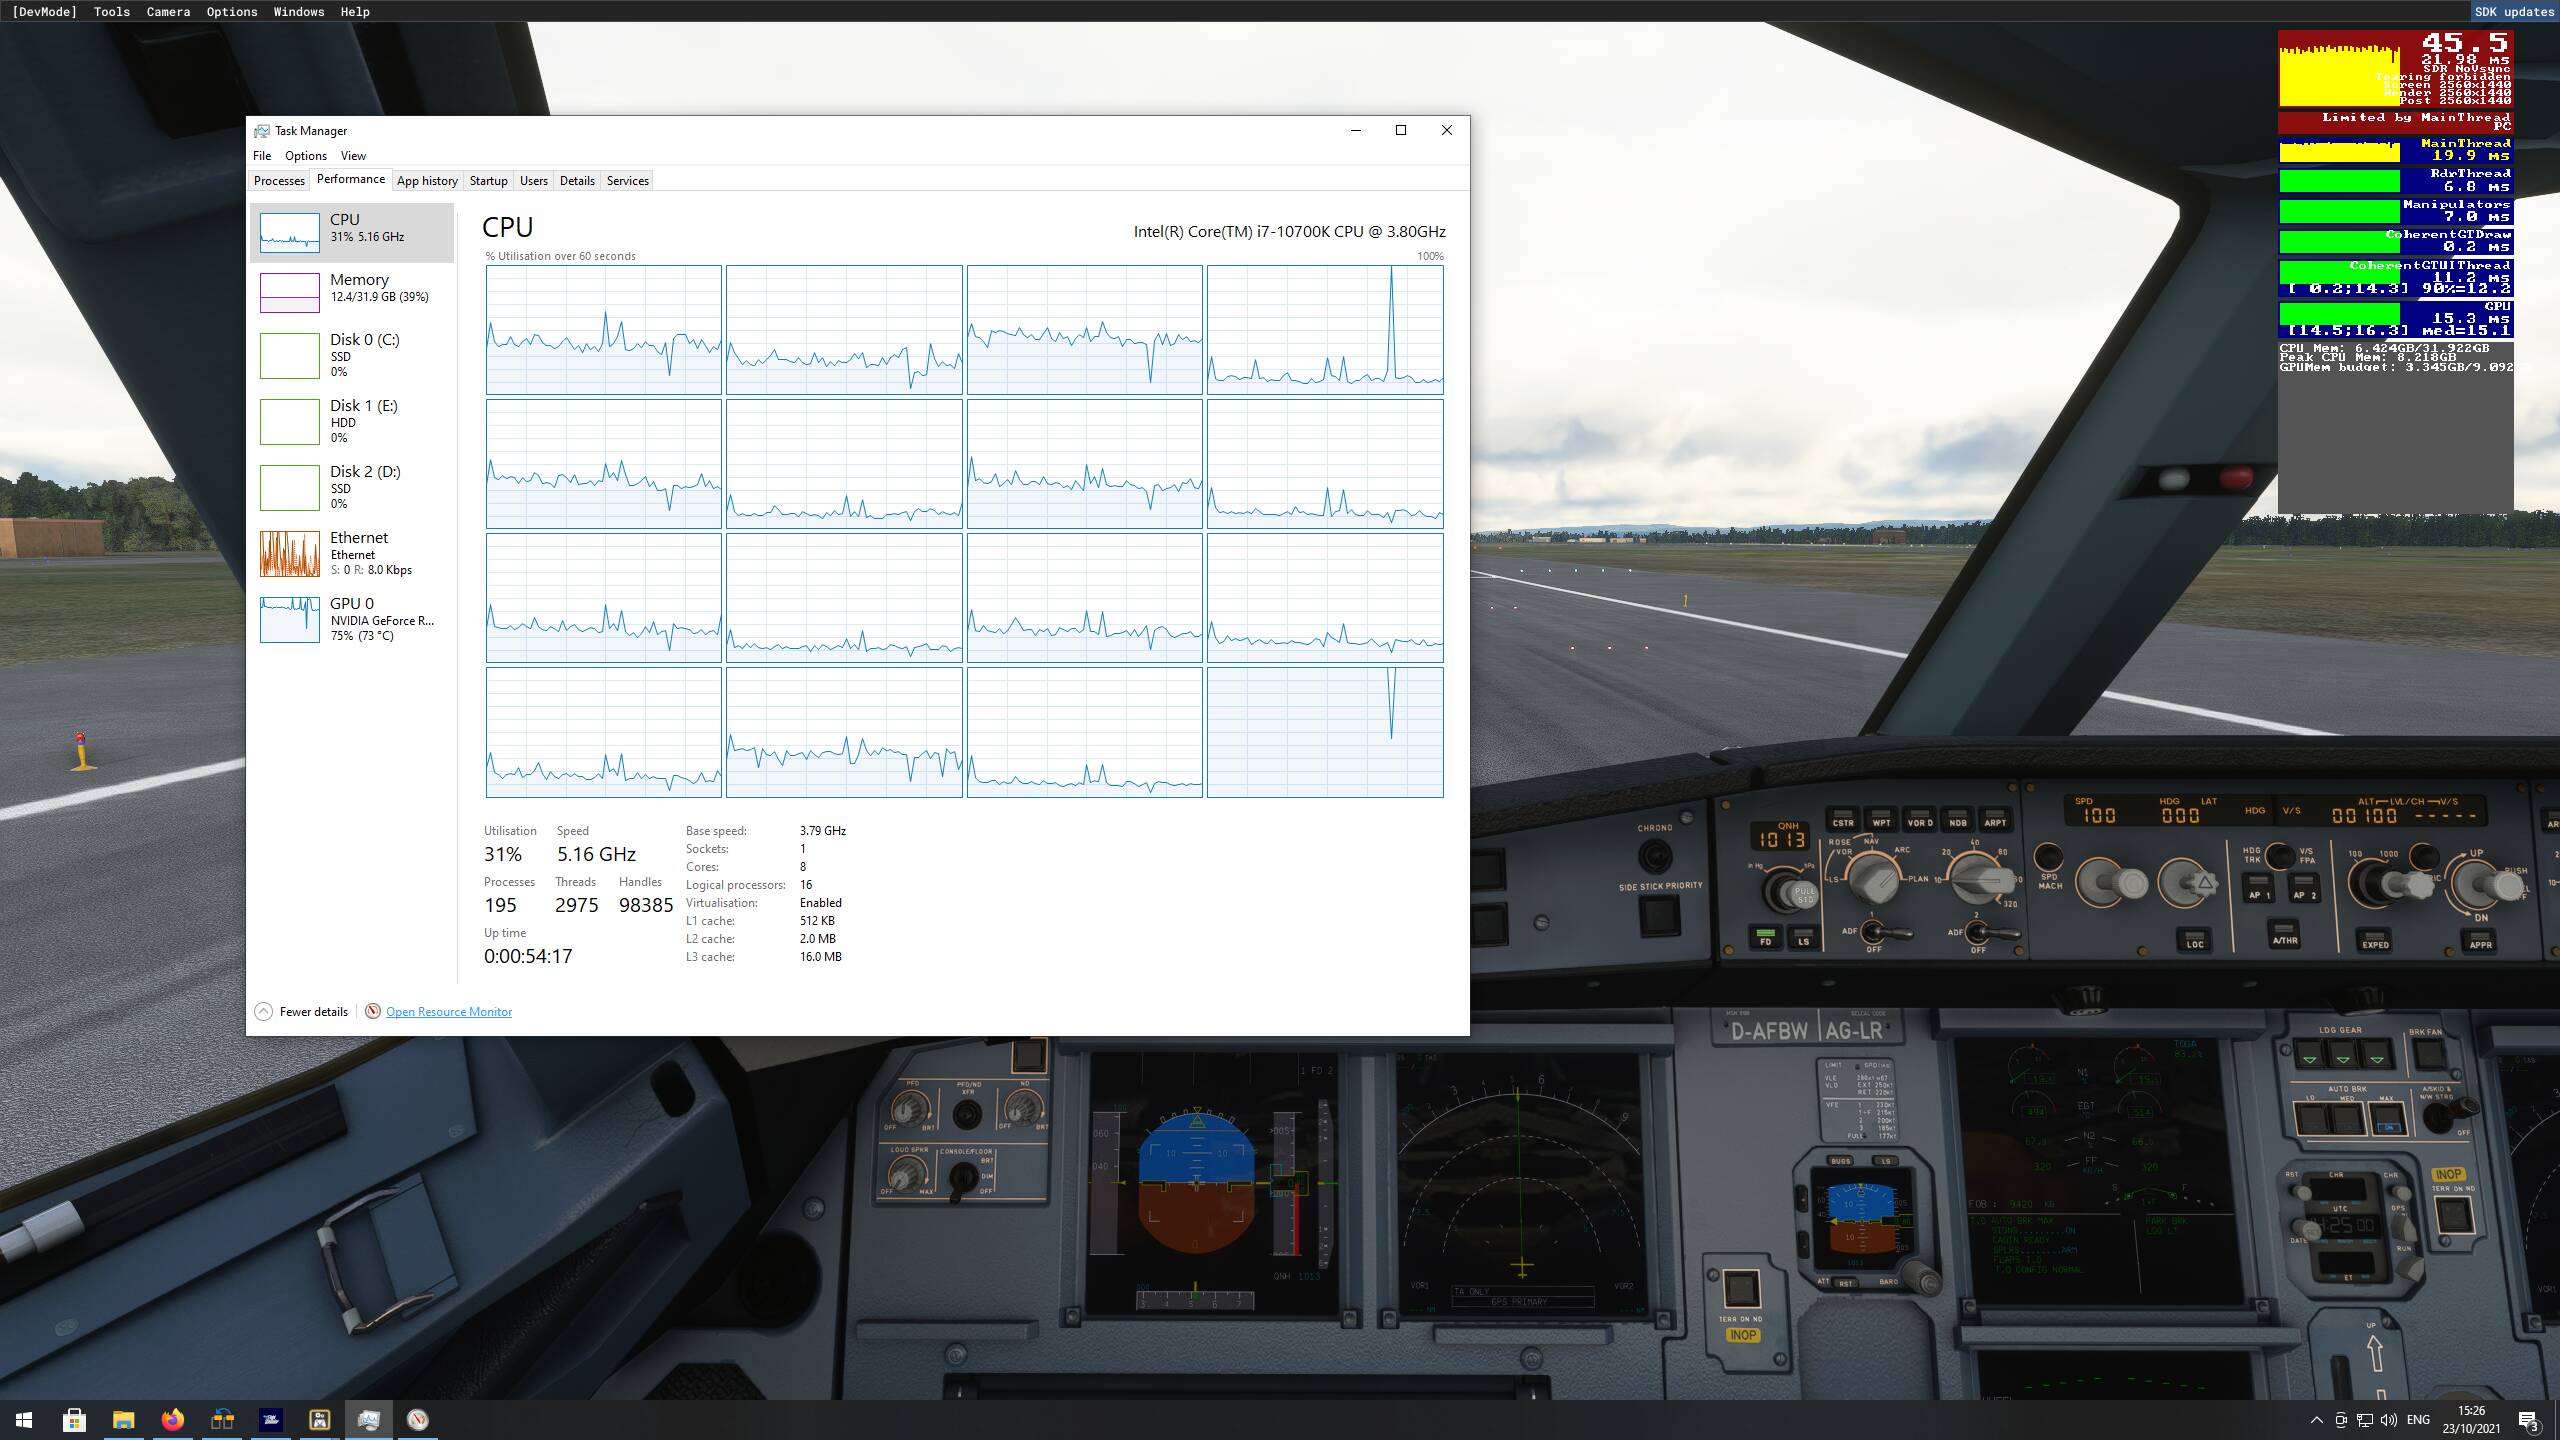Image resolution: width=2560 pixels, height=1440 pixels.
Task: Click the Flight Simulator taskbar icon
Action: pyautogui.click(x=271, y=1419)
